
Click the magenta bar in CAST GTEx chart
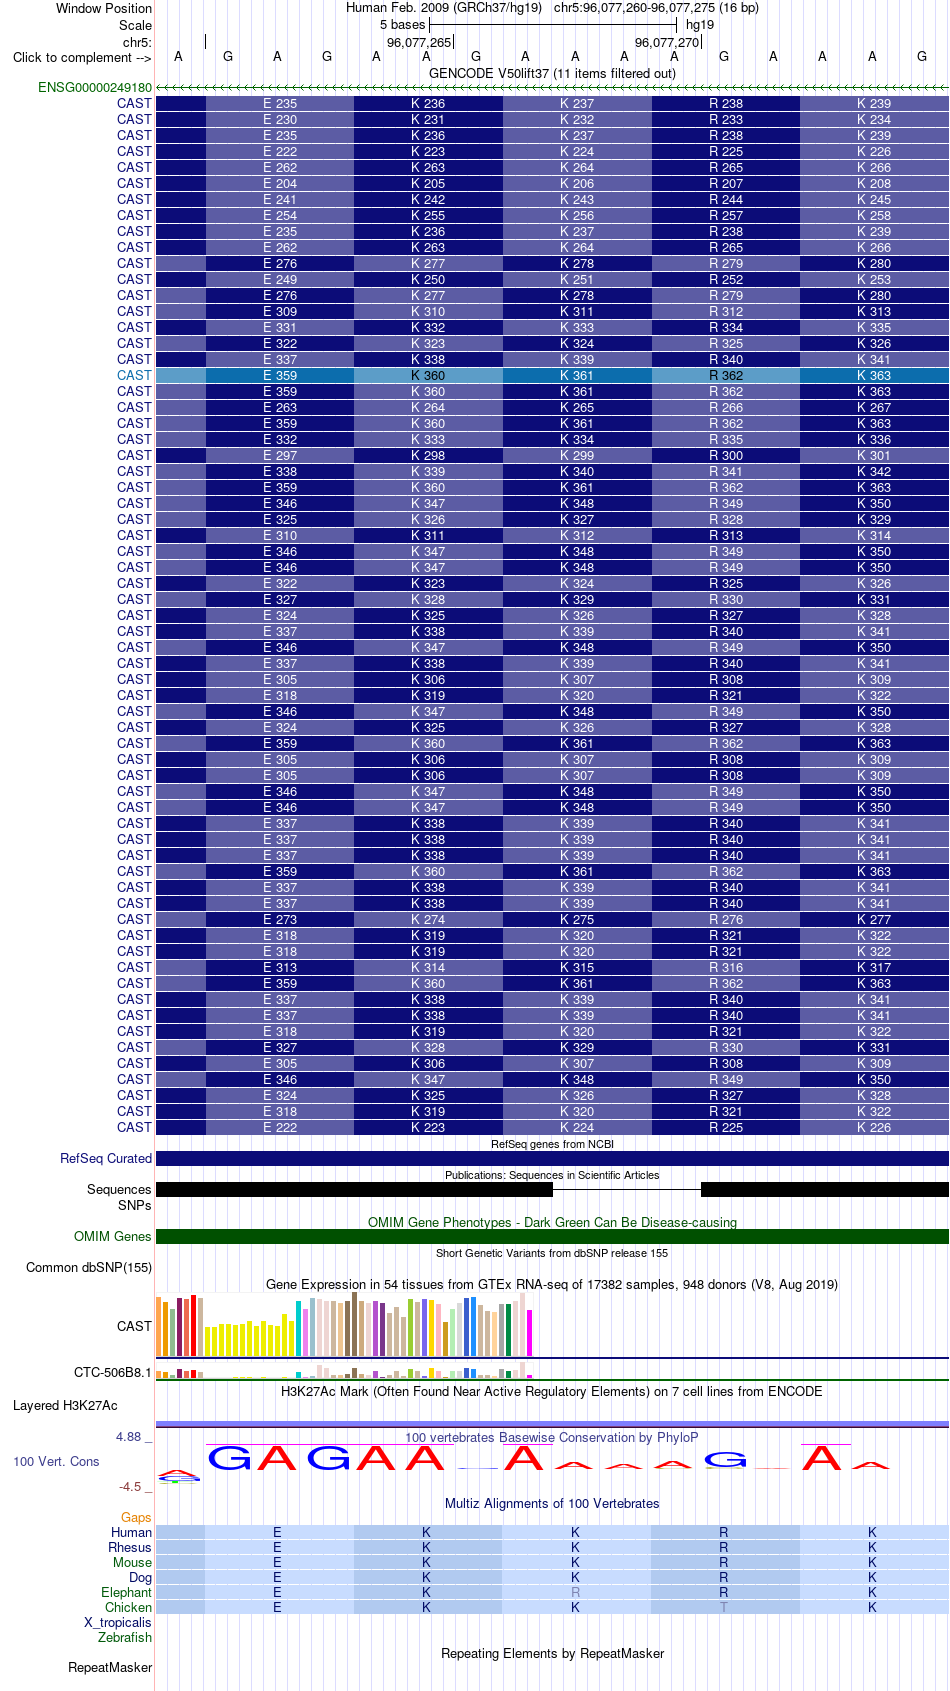530,1333
